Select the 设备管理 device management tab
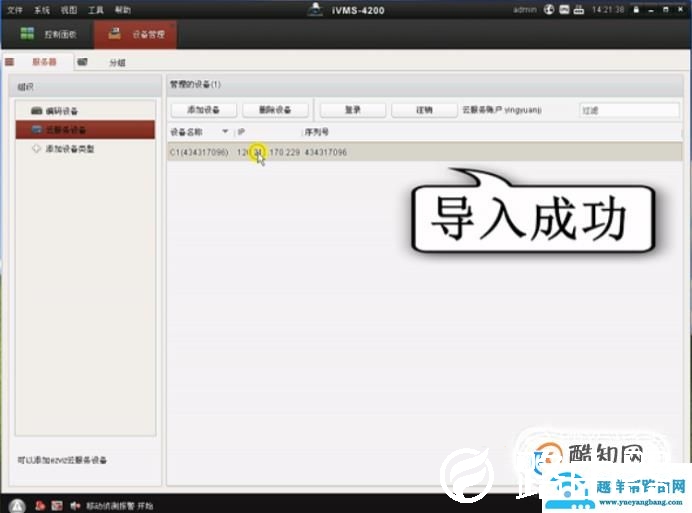The image size is (692, 513). pos(135,34)
